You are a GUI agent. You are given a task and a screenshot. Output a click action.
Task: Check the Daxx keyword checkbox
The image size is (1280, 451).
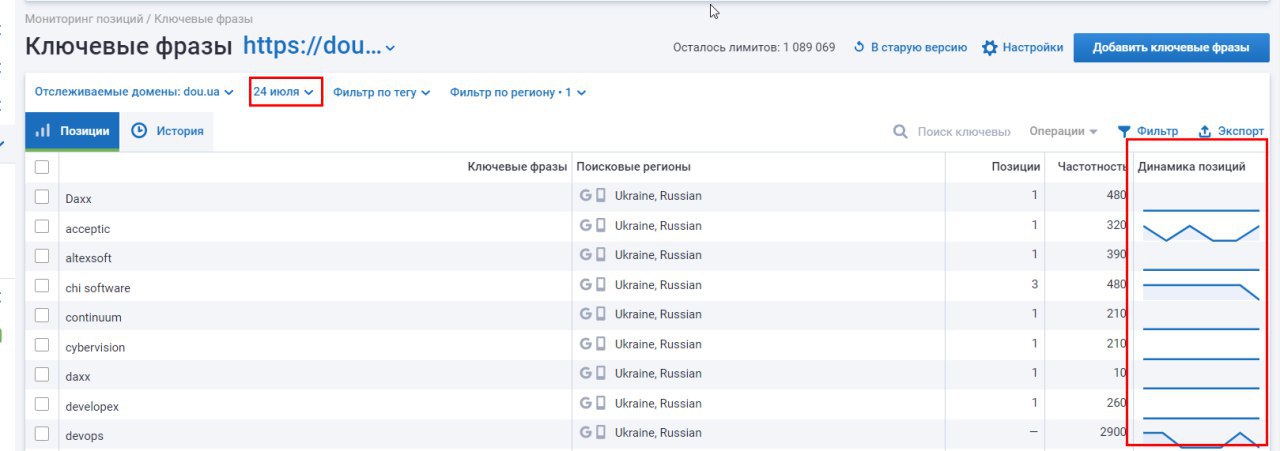point(42,197)
